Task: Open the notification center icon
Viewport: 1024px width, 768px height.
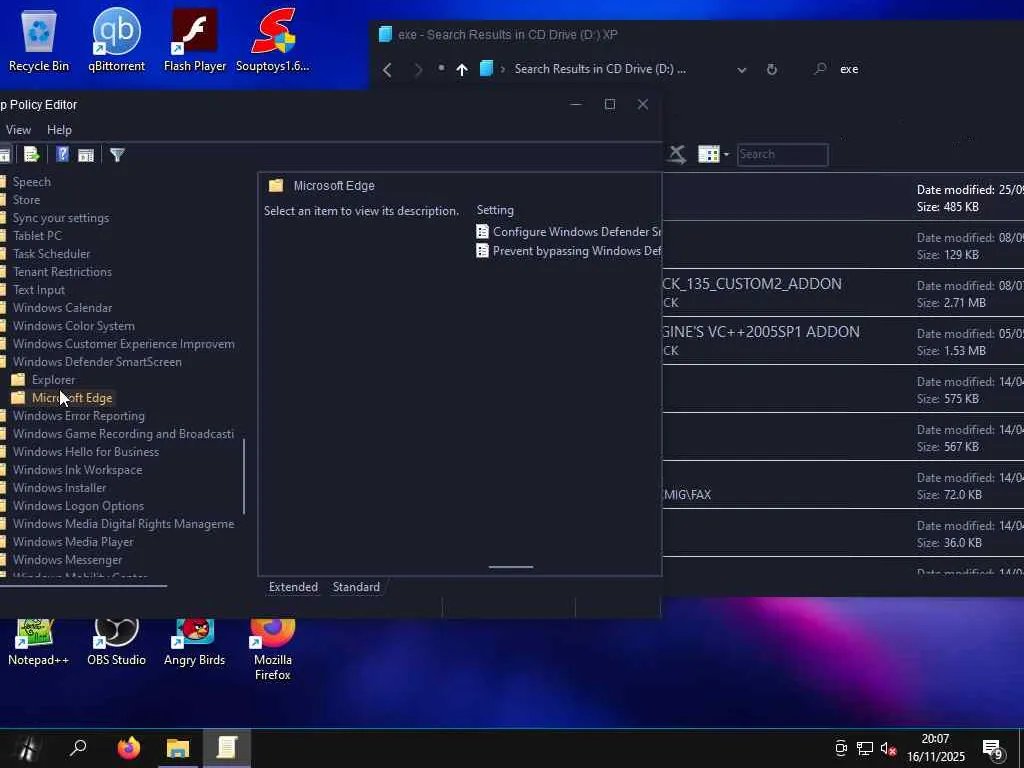Action: tap(993, 748)
